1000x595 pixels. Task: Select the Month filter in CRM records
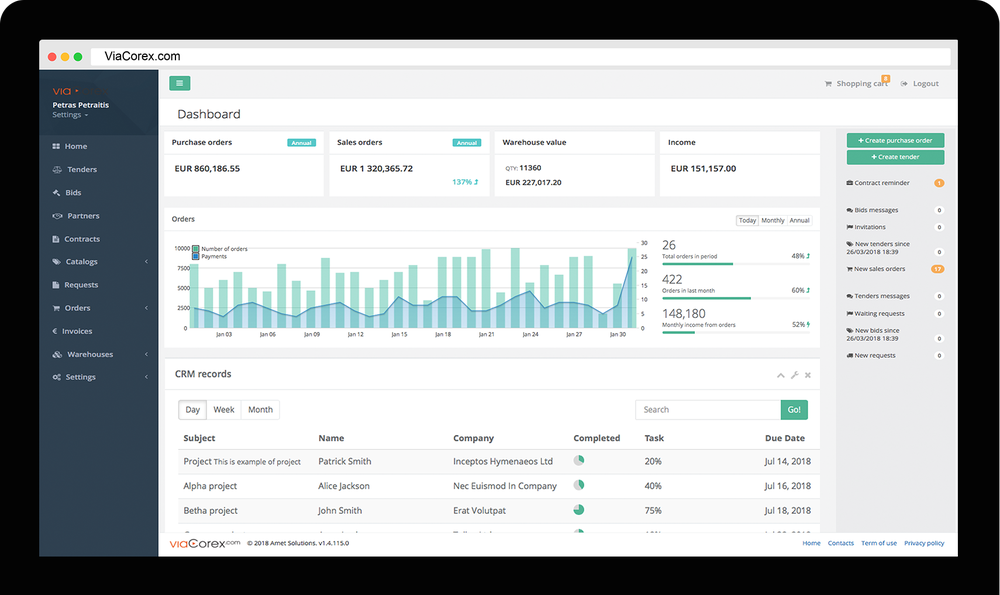pos(260,409)
